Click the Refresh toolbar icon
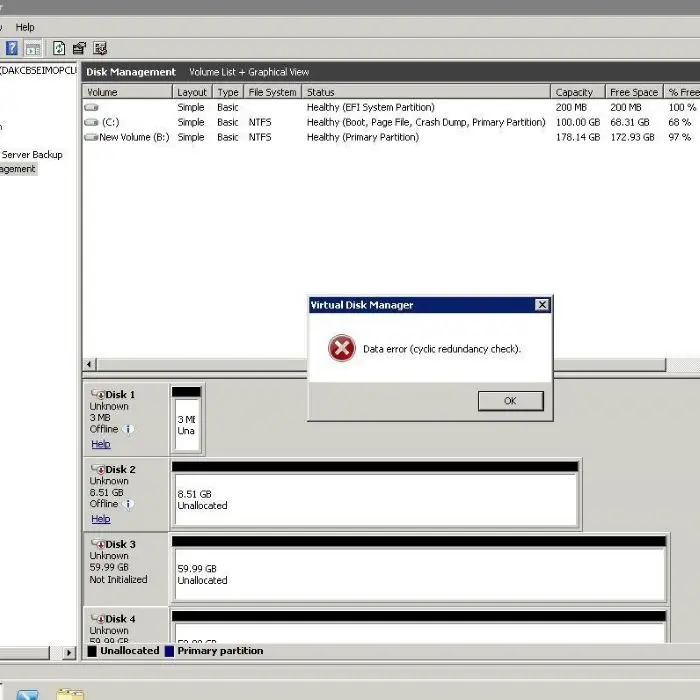 click(59, 48)
